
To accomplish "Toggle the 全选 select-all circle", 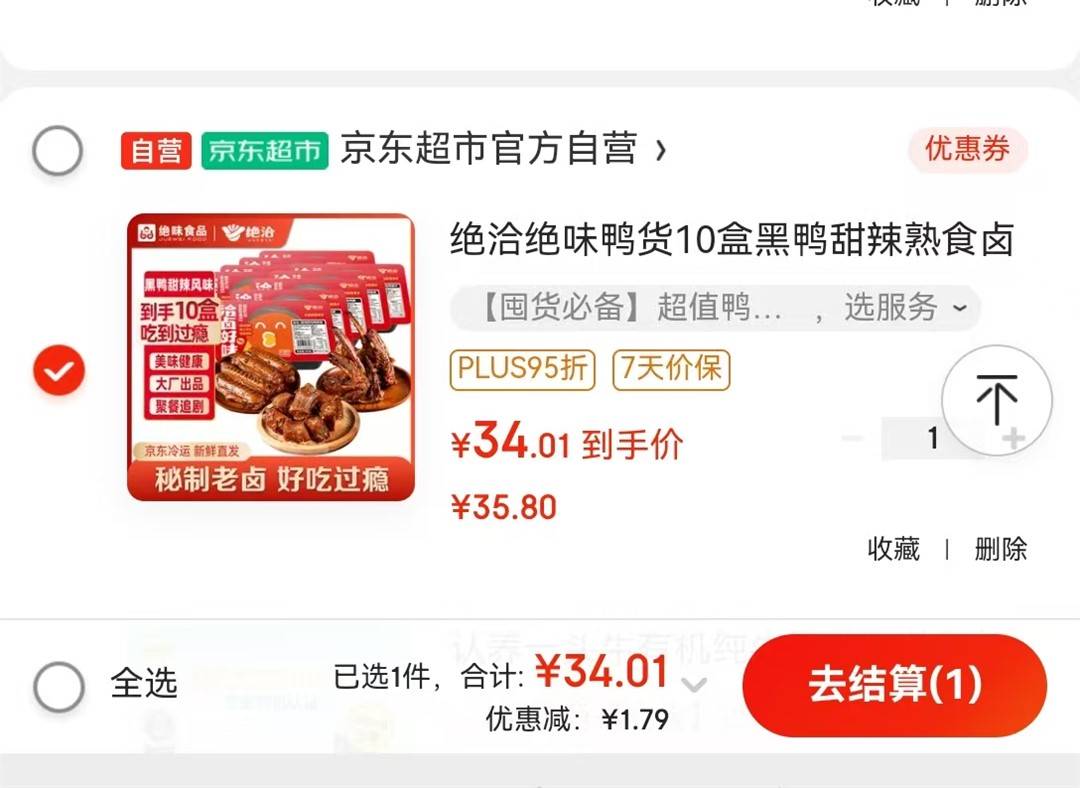I will point(59,686).
